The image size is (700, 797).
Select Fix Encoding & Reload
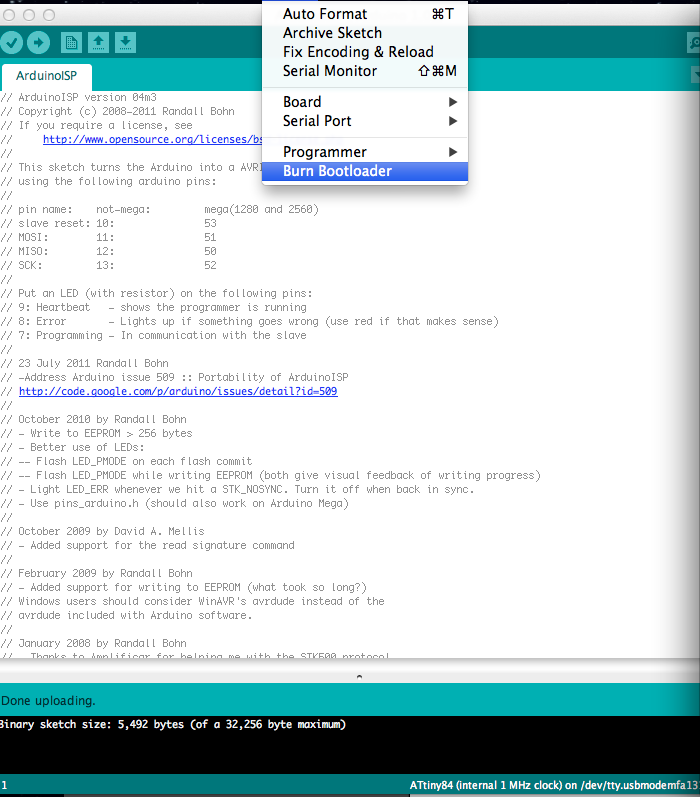pyautogui.click(x=365, y=52)
